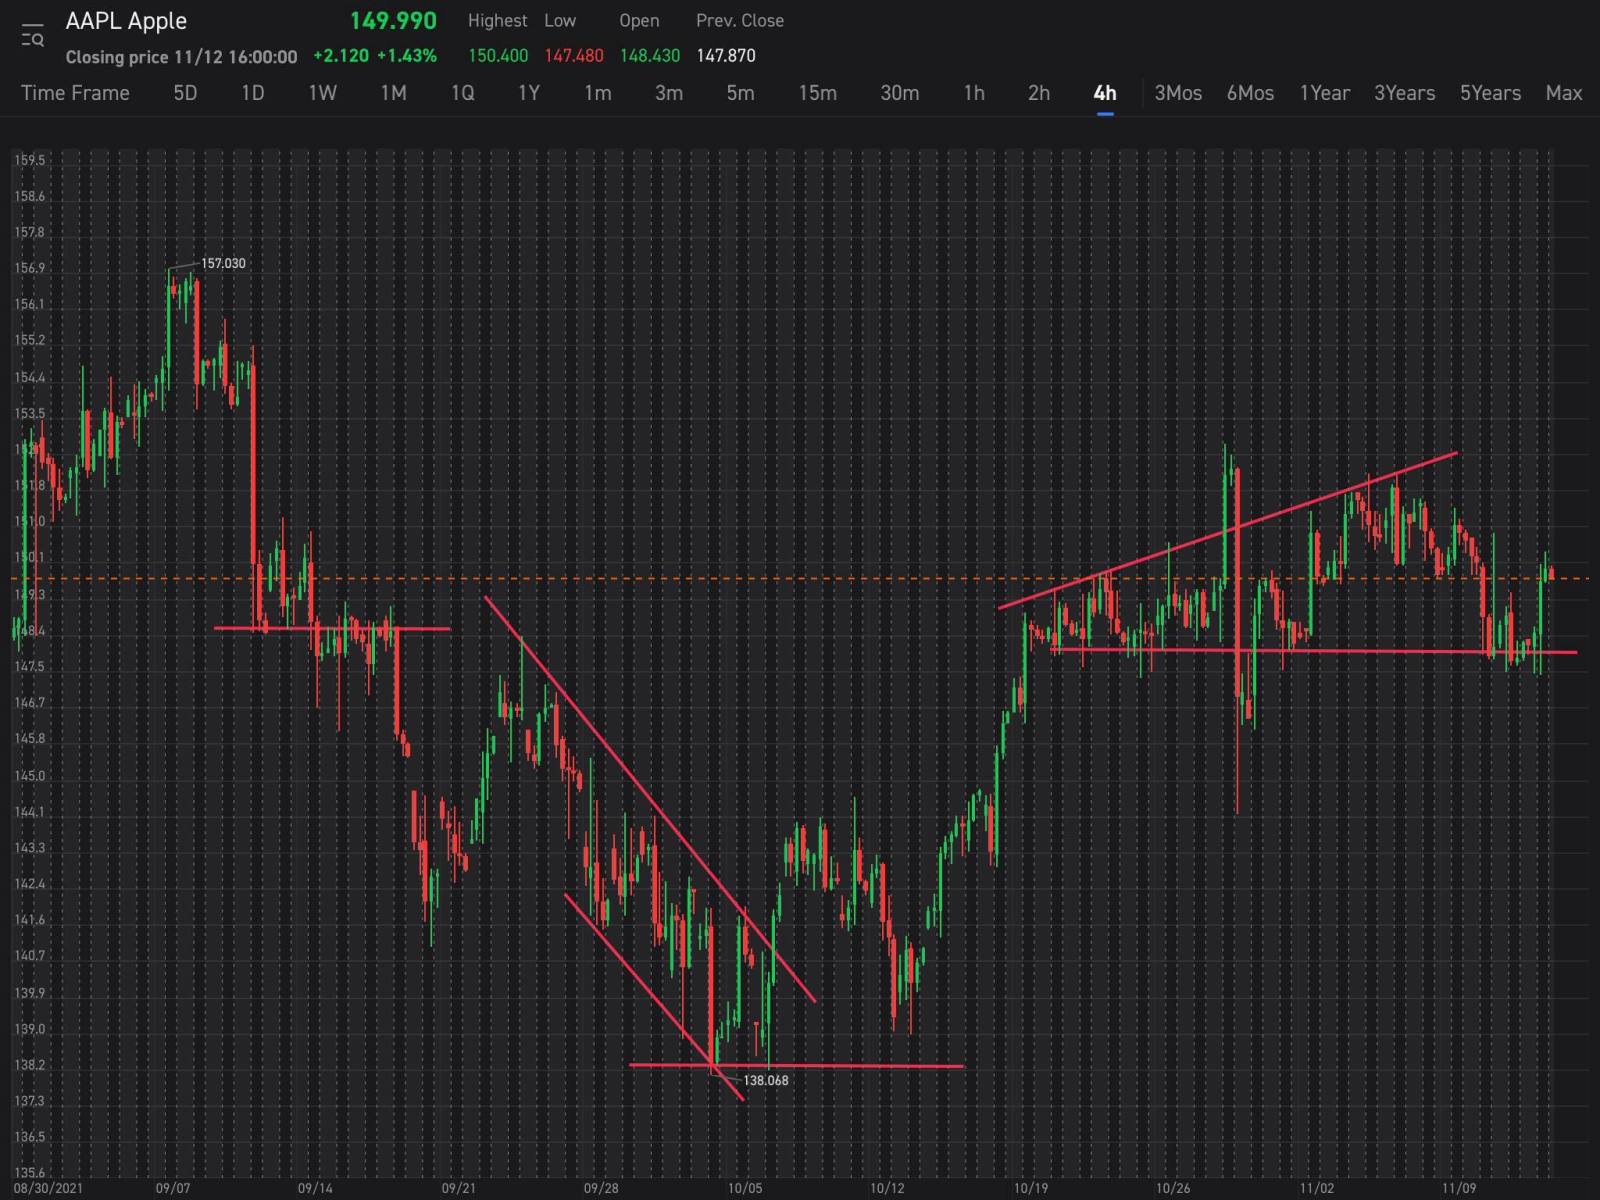Screen dimensions: 1600x1200
Task: Select the 5D time frame
Action: pyautogui.click(x=185, y=93)
